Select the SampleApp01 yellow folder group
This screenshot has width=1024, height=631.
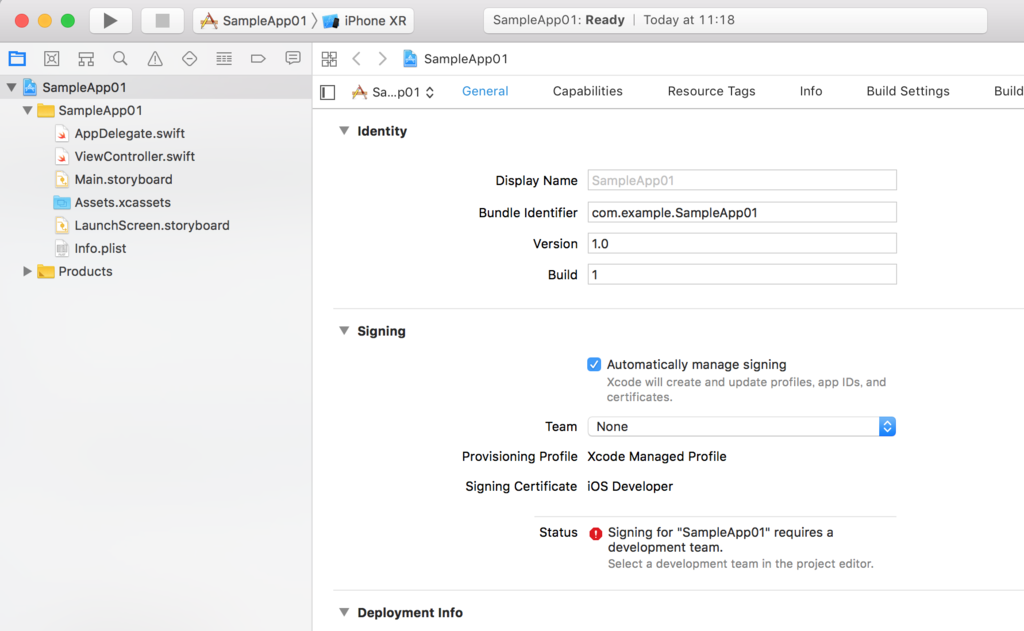100,110
